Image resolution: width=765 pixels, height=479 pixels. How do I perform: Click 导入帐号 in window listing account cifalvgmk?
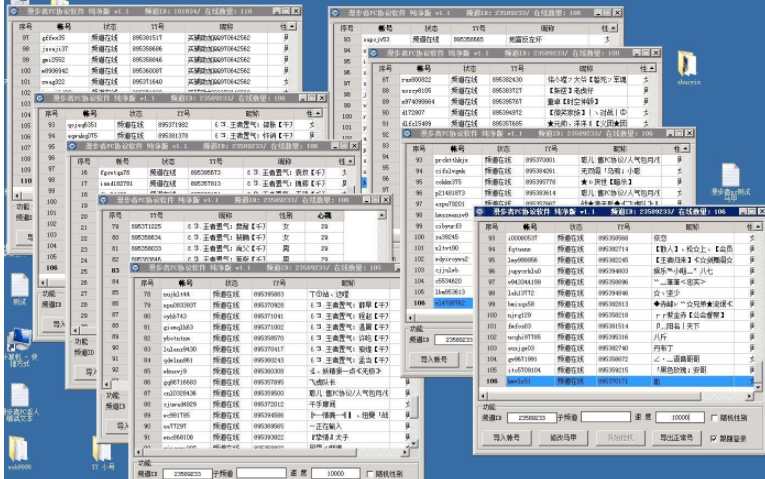[x=433, y=359]
